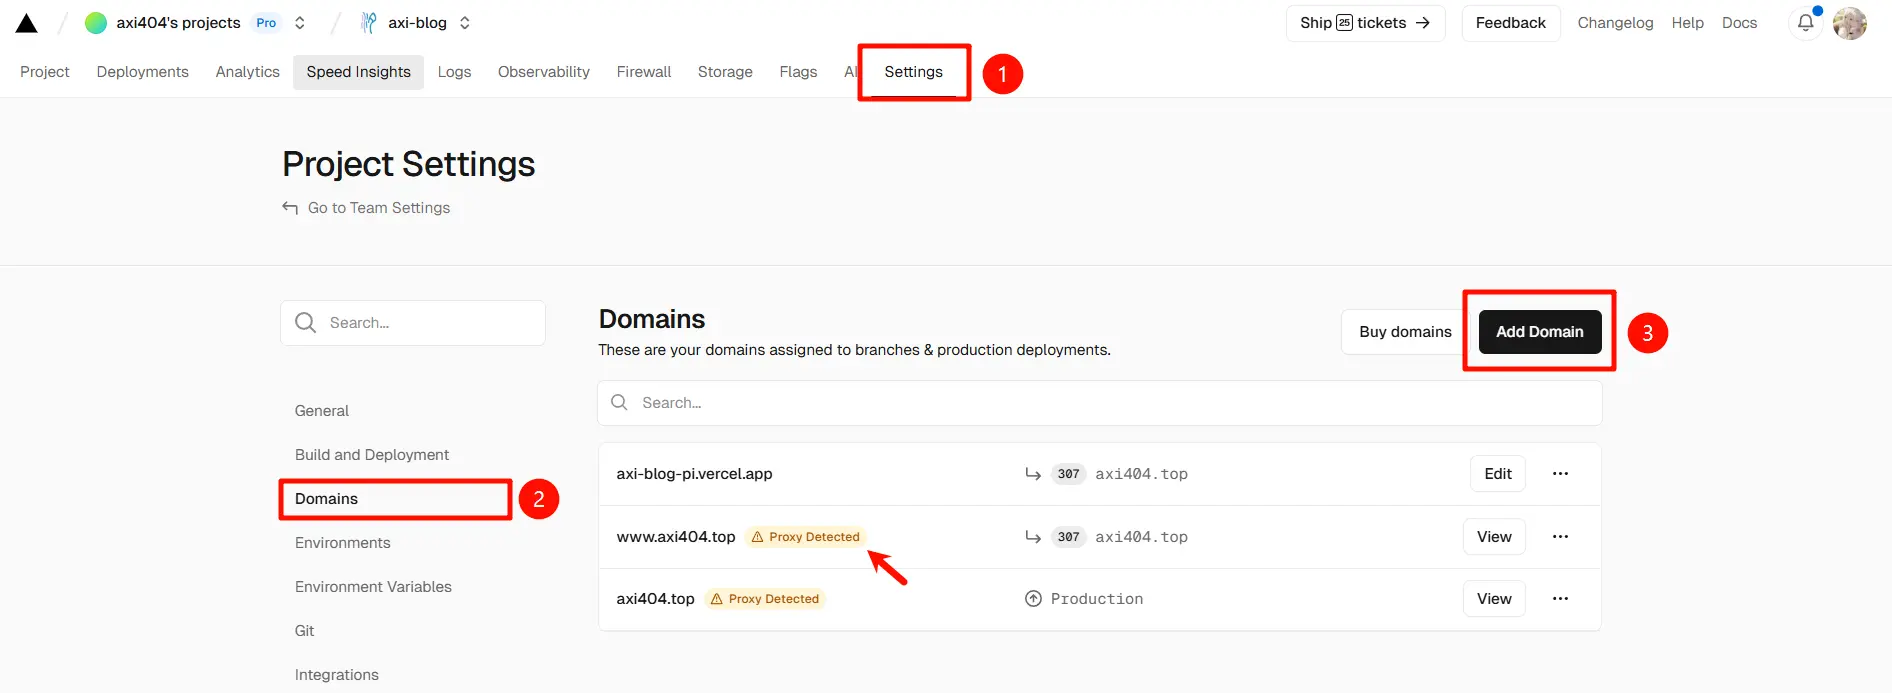Expand the axi404's projects team switcher
Viewport: 1892px width, 693px height.
tap(299, 23)
